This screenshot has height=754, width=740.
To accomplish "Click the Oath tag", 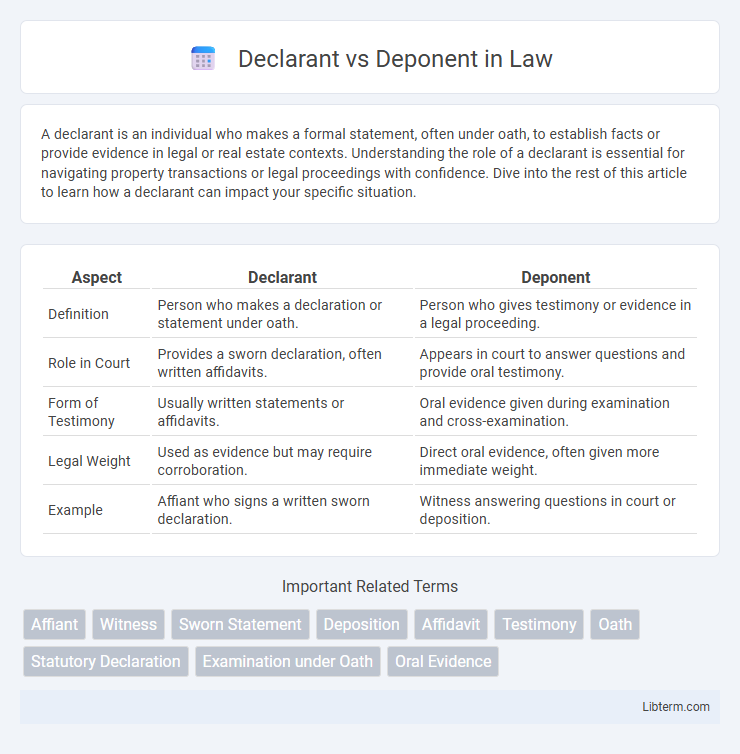I will (x=615, y=624).
